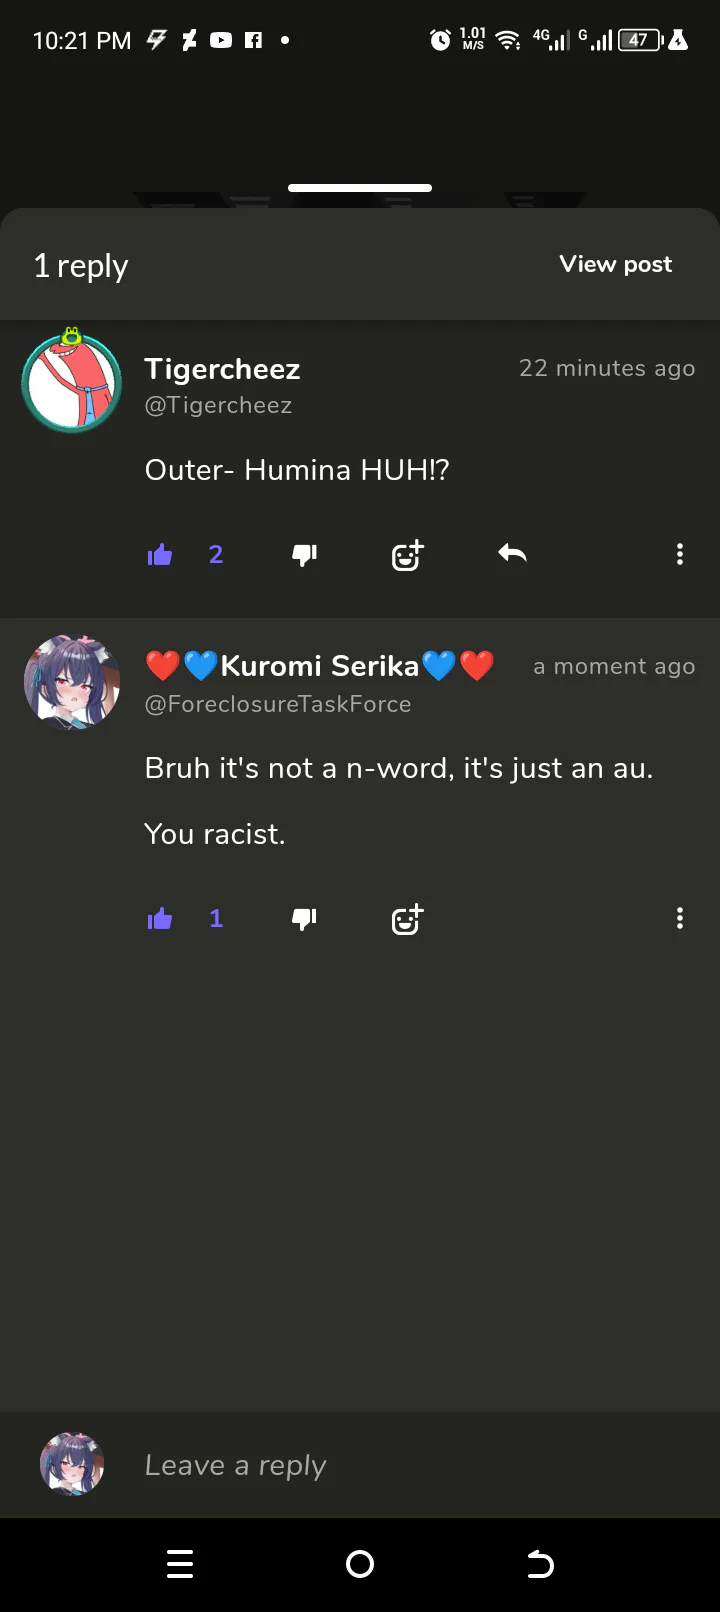Tap the Android back button
This screenshot has width=720, height=1612.
coord(540,1564)
